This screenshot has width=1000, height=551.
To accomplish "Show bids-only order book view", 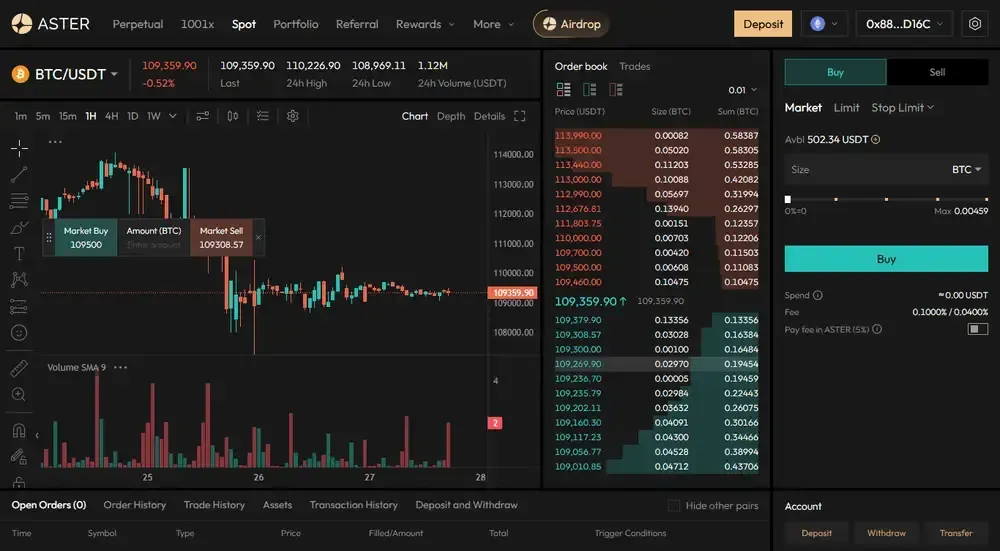I will coord(590,89).
